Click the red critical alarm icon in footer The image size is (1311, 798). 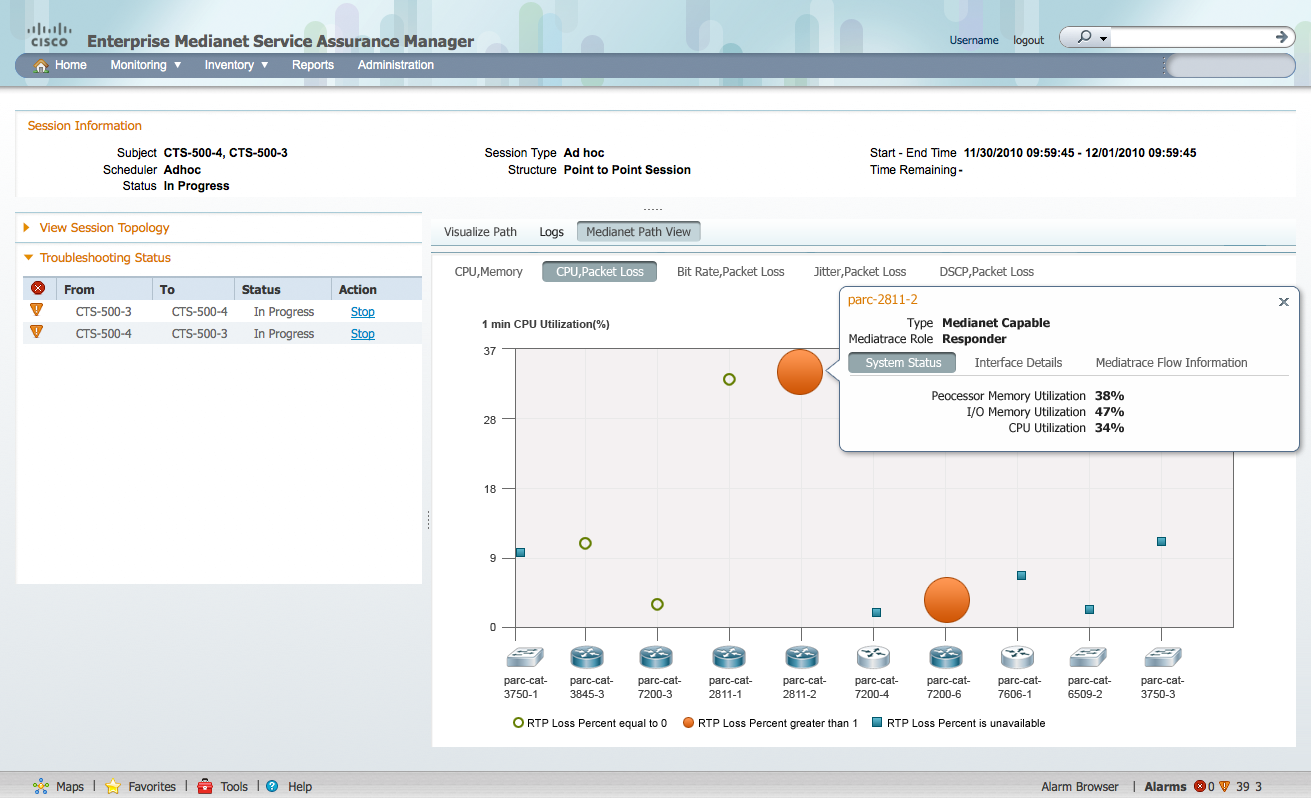point(1200,786)
